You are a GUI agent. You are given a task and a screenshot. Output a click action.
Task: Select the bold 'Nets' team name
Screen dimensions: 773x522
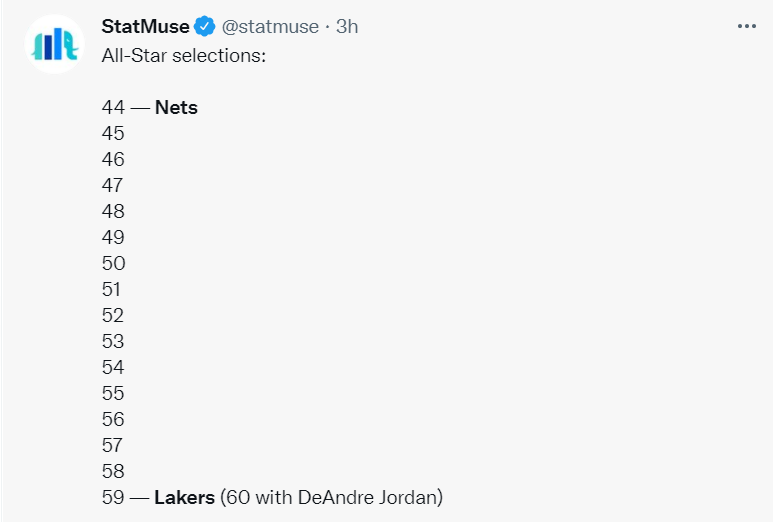pyautogui.click(x=176, y=107)
